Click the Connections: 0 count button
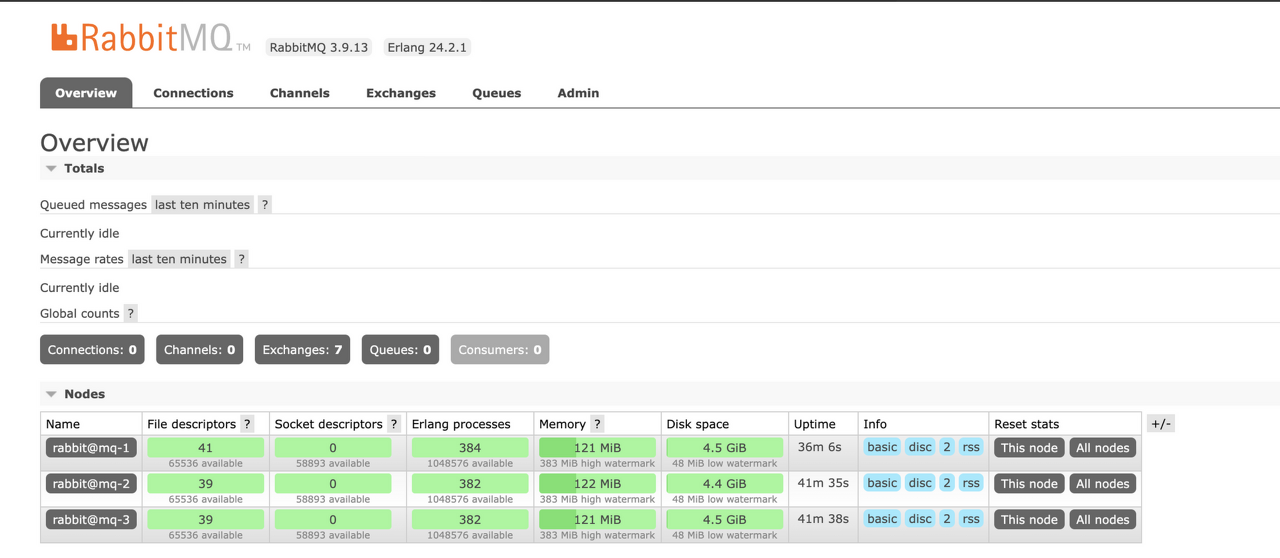 click(x=92, y=350)
